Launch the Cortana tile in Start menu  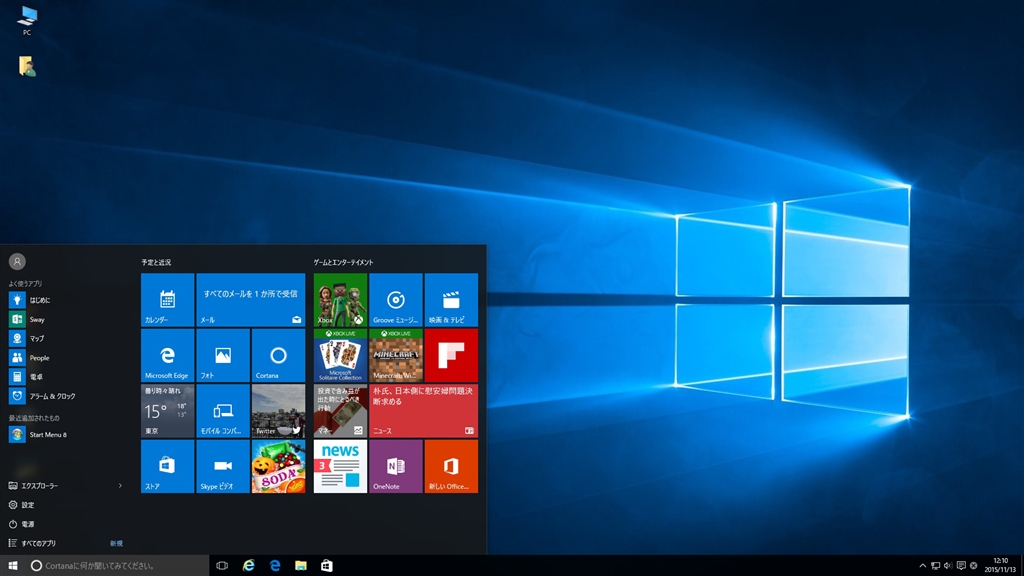tap(278, 355)
